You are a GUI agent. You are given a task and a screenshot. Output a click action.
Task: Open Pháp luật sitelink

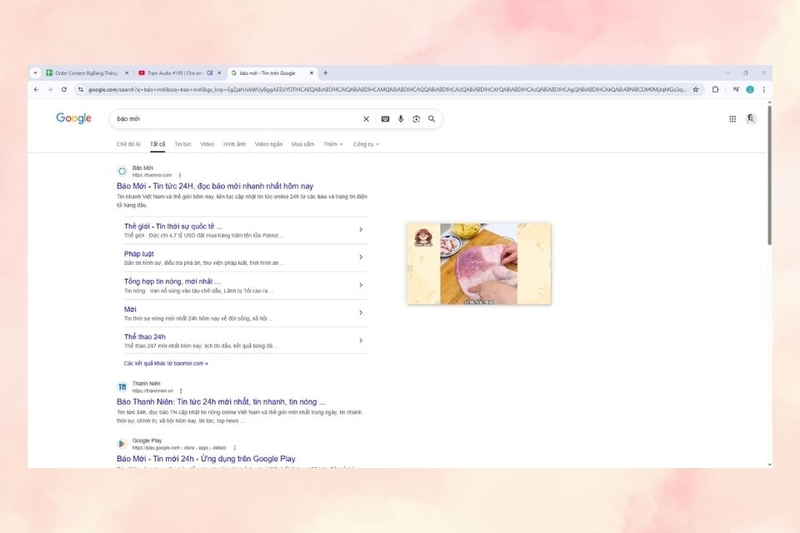[x=139, y=253]
